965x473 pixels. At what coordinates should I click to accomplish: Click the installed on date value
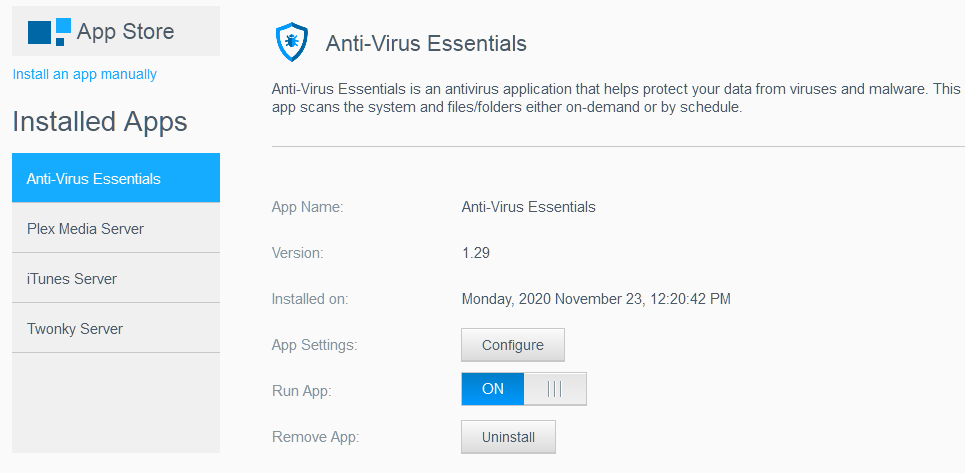coord(596,300)
